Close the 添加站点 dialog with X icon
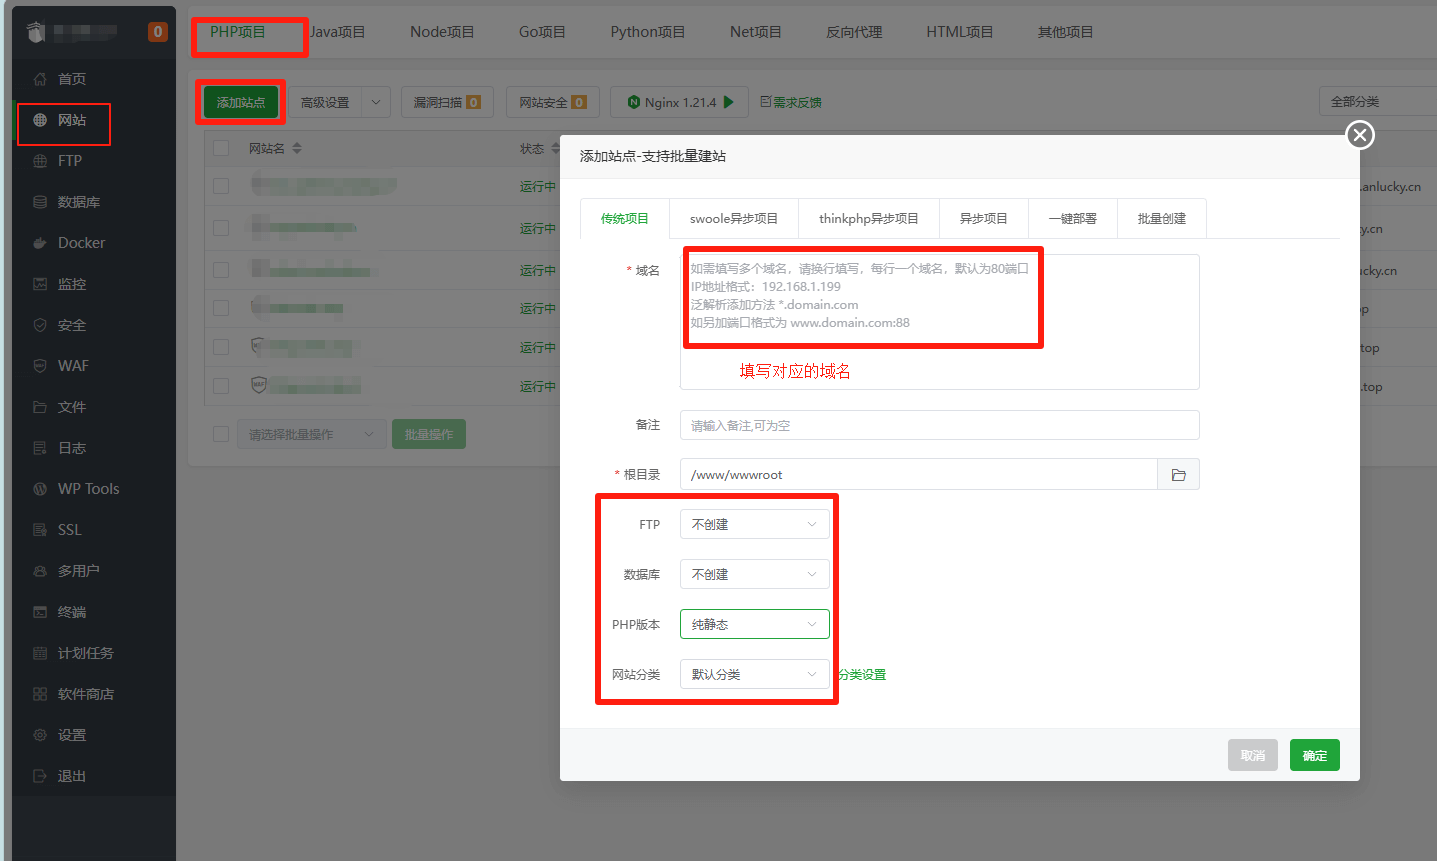This screenshot has height=861, width=1437. [x=1360, y=135]
